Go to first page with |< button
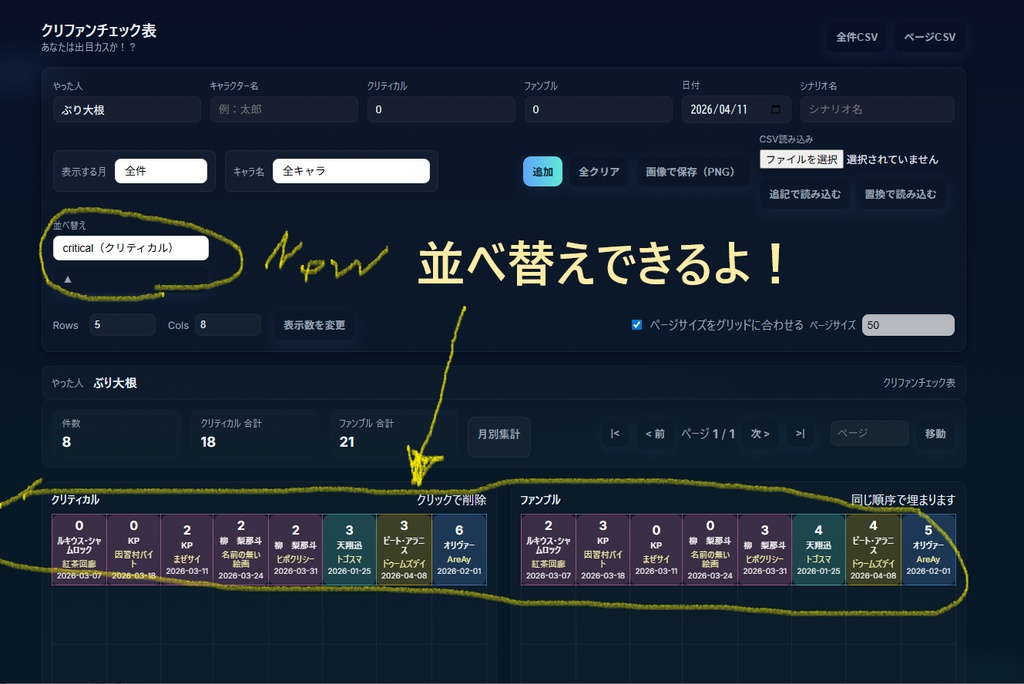This screenshot has height=684, width=1024. click(615, 434)
